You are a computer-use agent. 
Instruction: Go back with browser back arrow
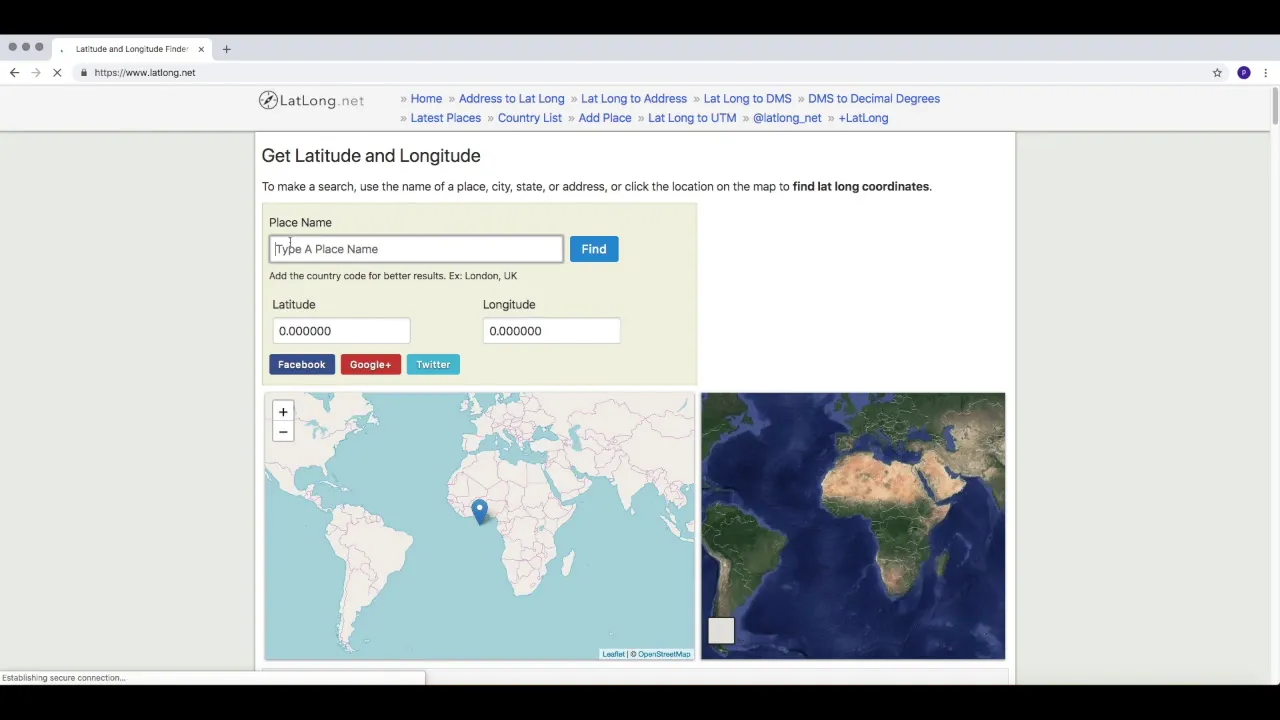pos(14,73)
